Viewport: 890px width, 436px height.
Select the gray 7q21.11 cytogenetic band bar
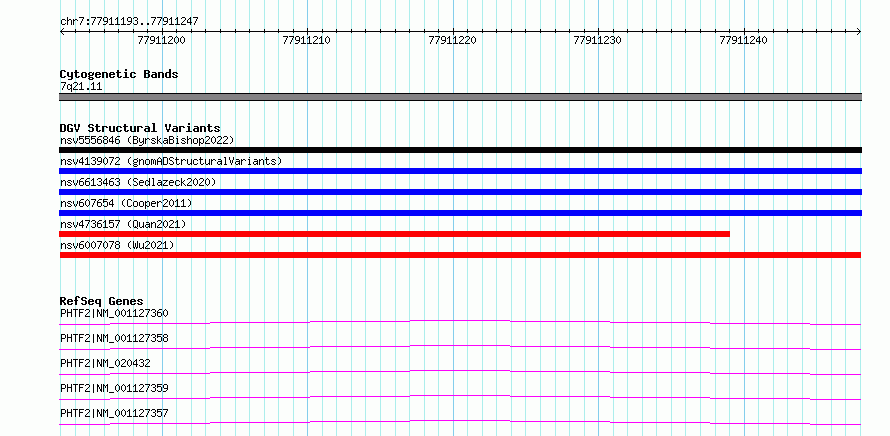click(x=460, y=97)
